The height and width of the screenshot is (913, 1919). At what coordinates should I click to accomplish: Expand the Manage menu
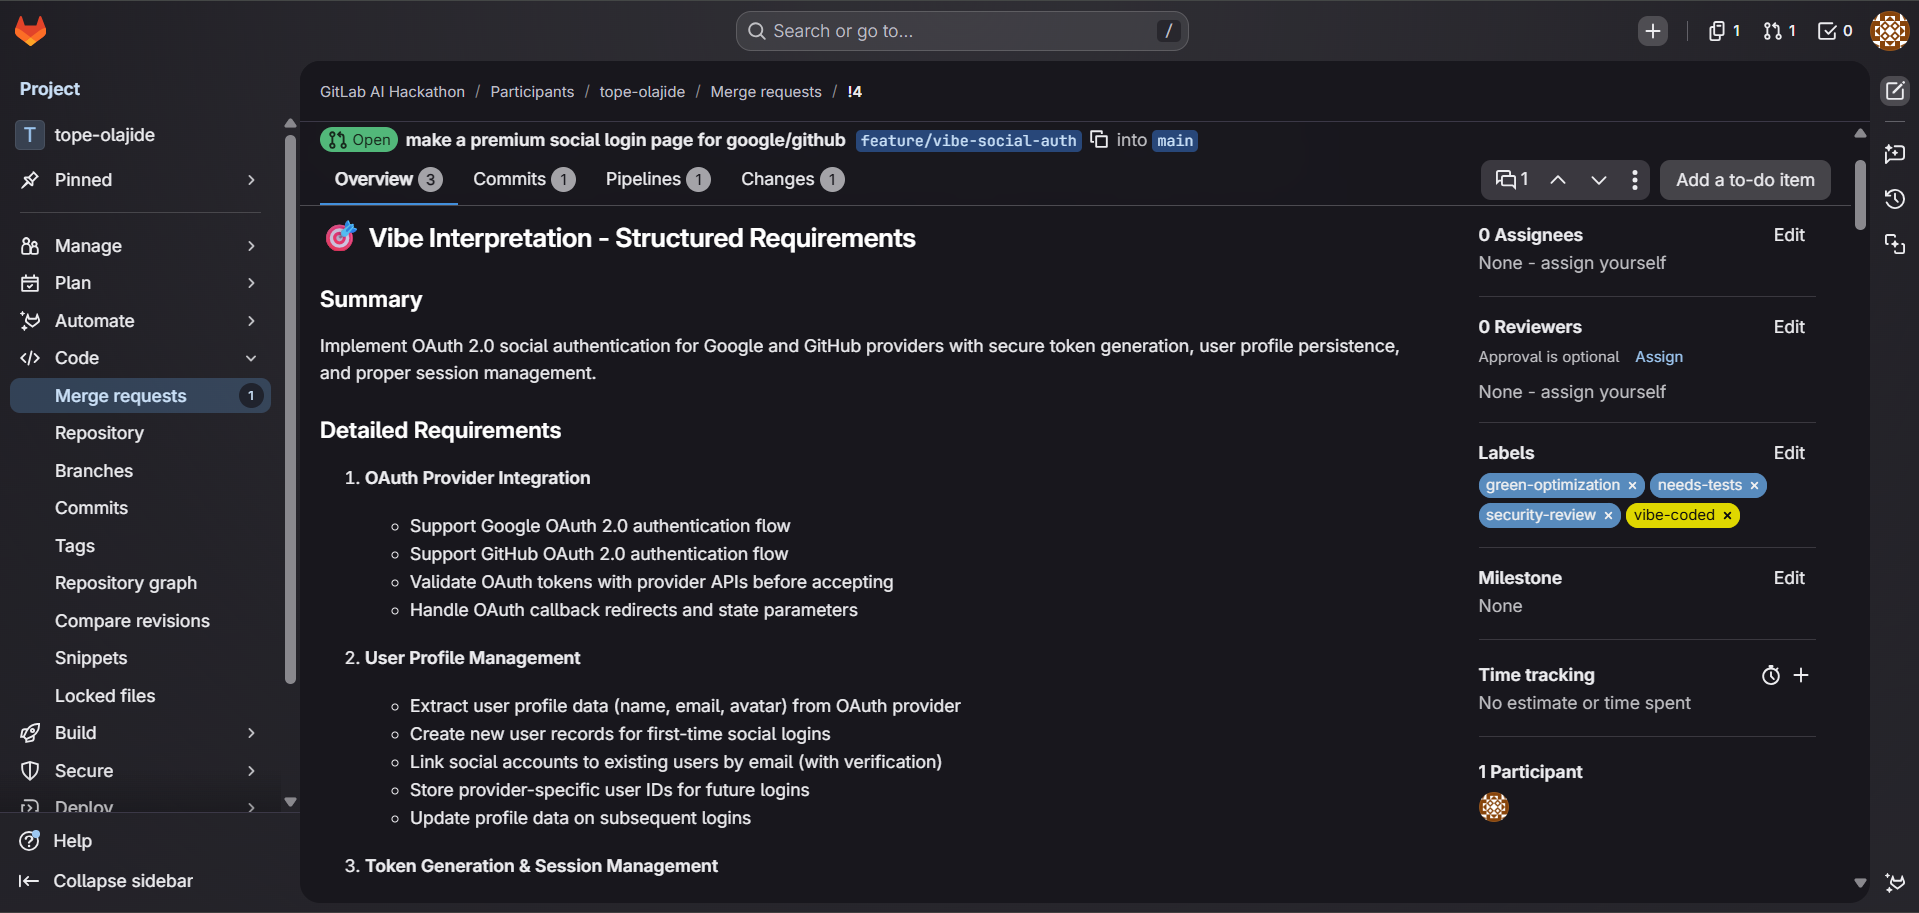pos(140,246)
